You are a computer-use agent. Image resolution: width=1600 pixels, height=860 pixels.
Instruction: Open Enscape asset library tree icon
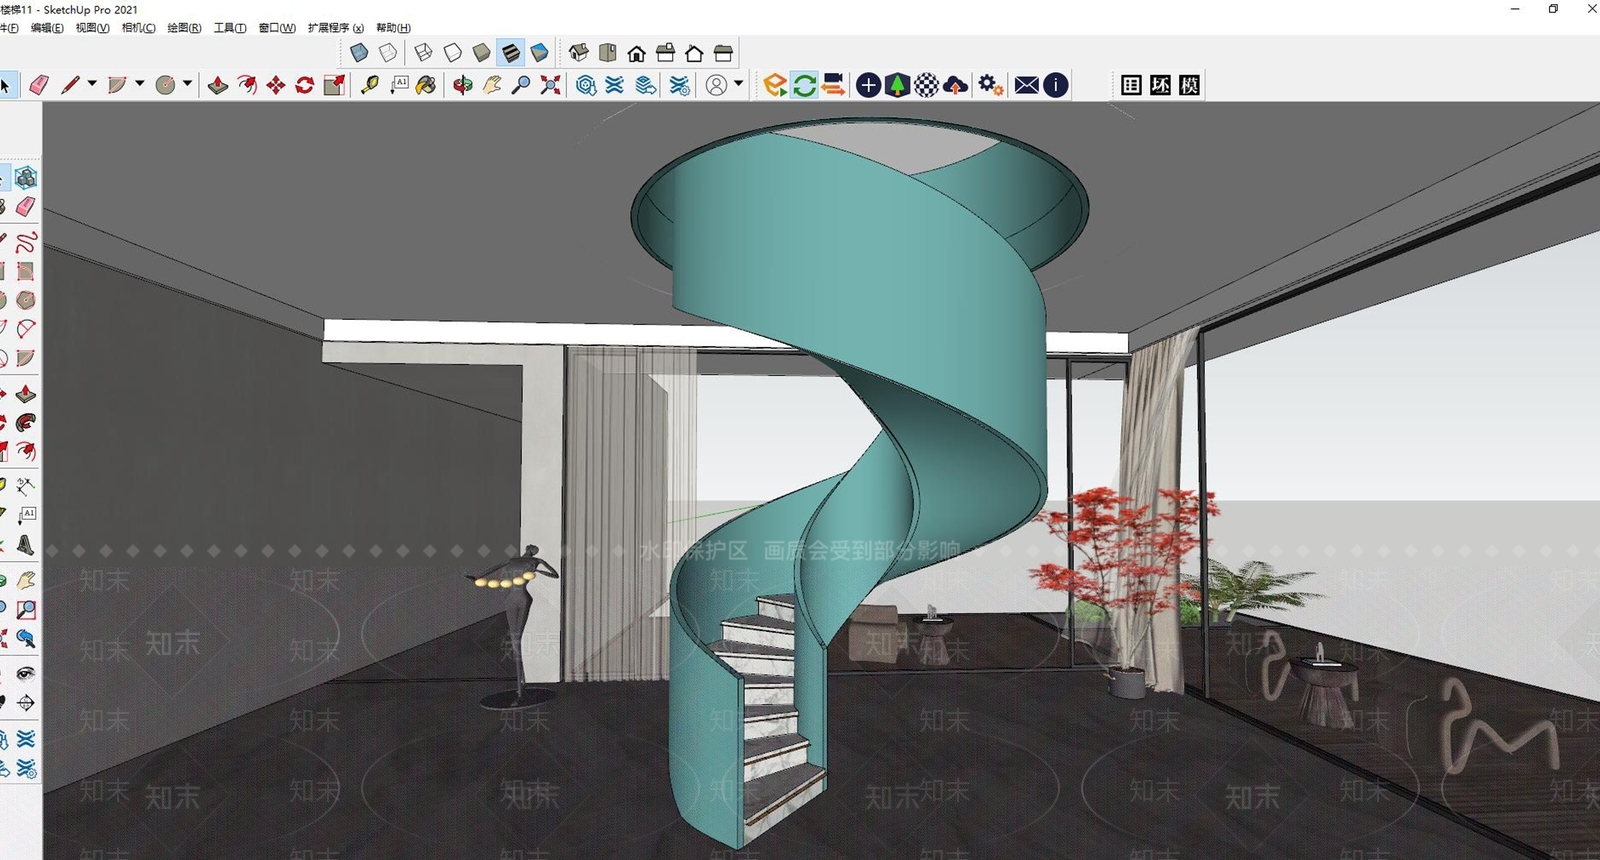pyautogui.click(x=897, y=85)
